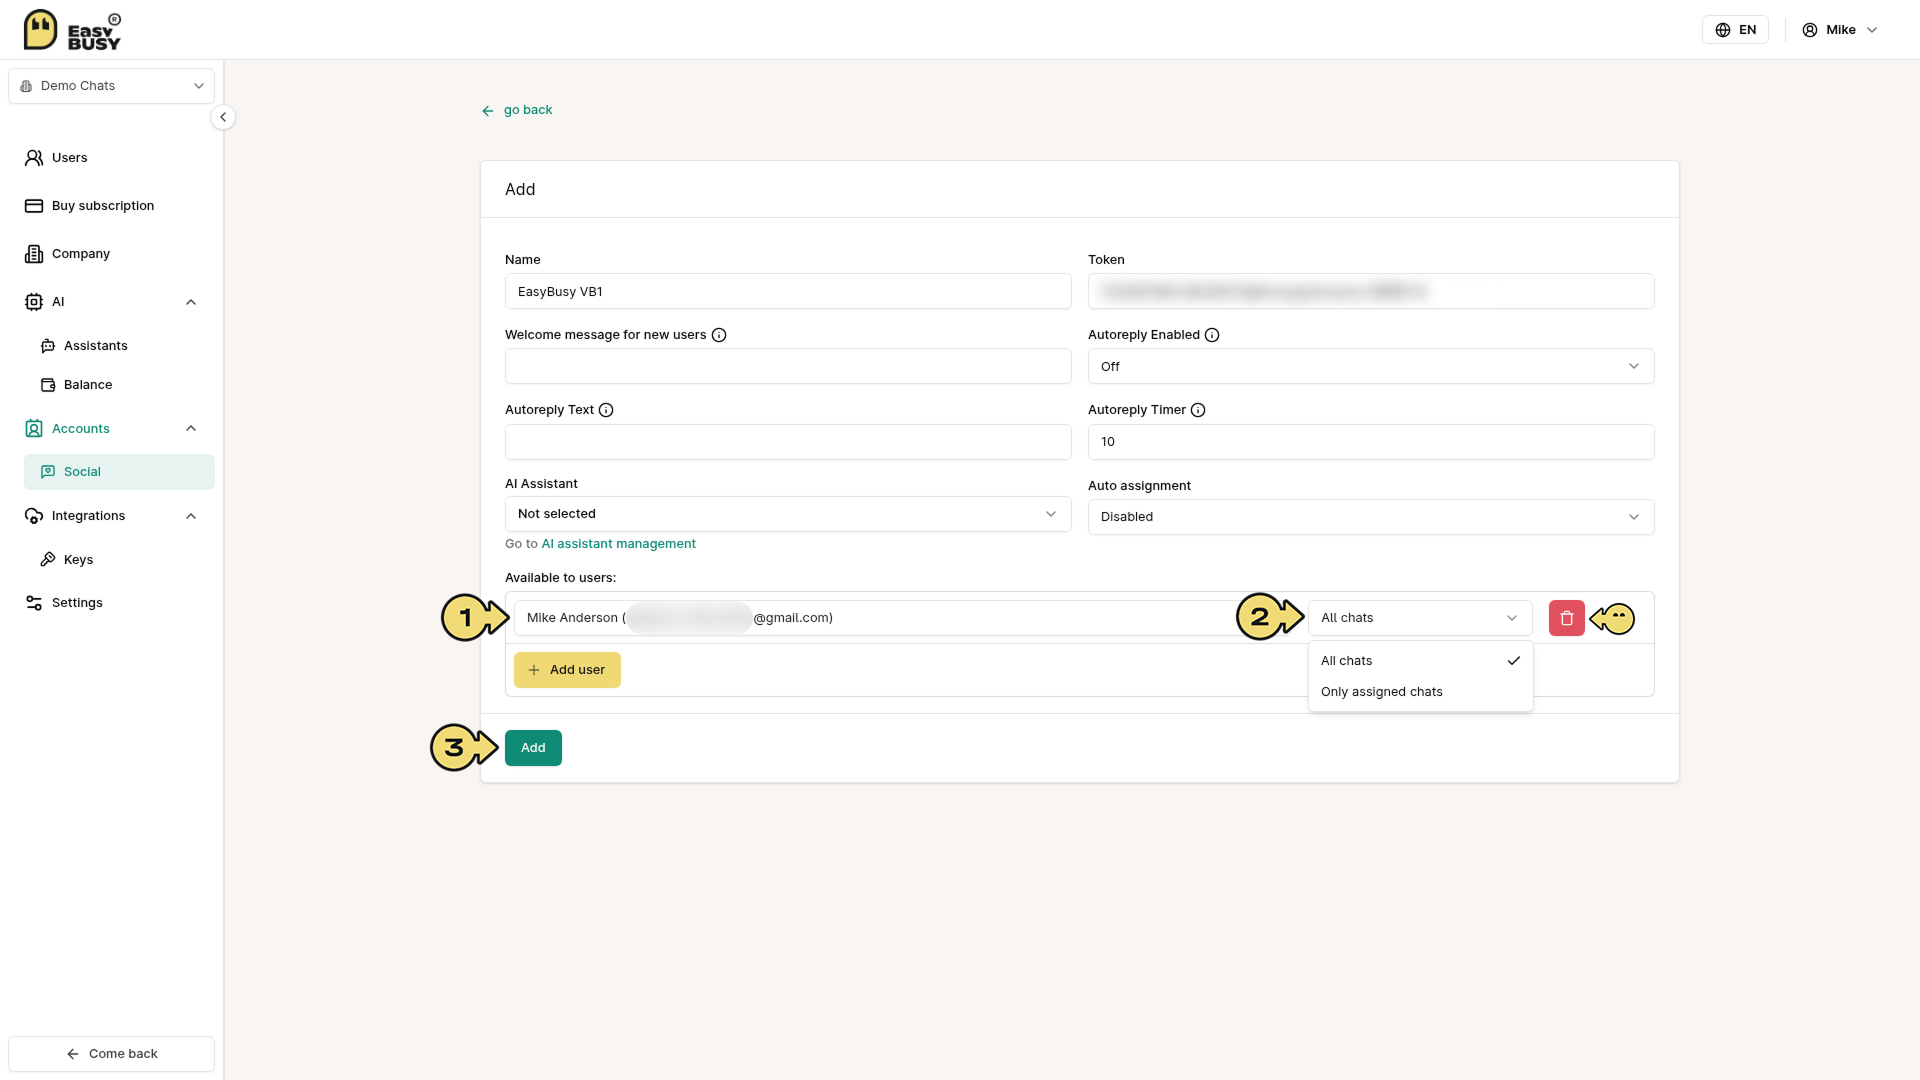Click the AI chip icon
The width and height of the screenshot is (1920, 1080).
pyautogui.click(x=34, y=302)
